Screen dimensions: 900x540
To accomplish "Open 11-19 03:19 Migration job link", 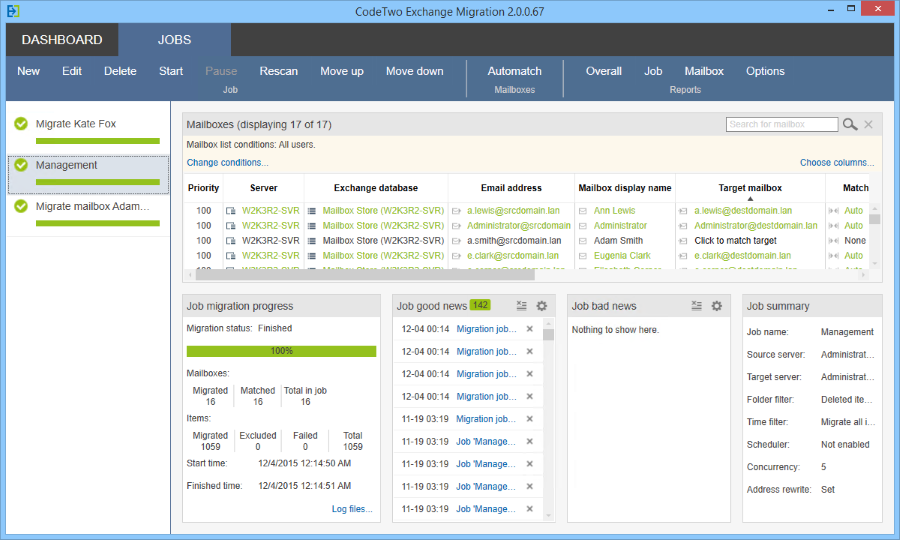I will click(486, 419).
